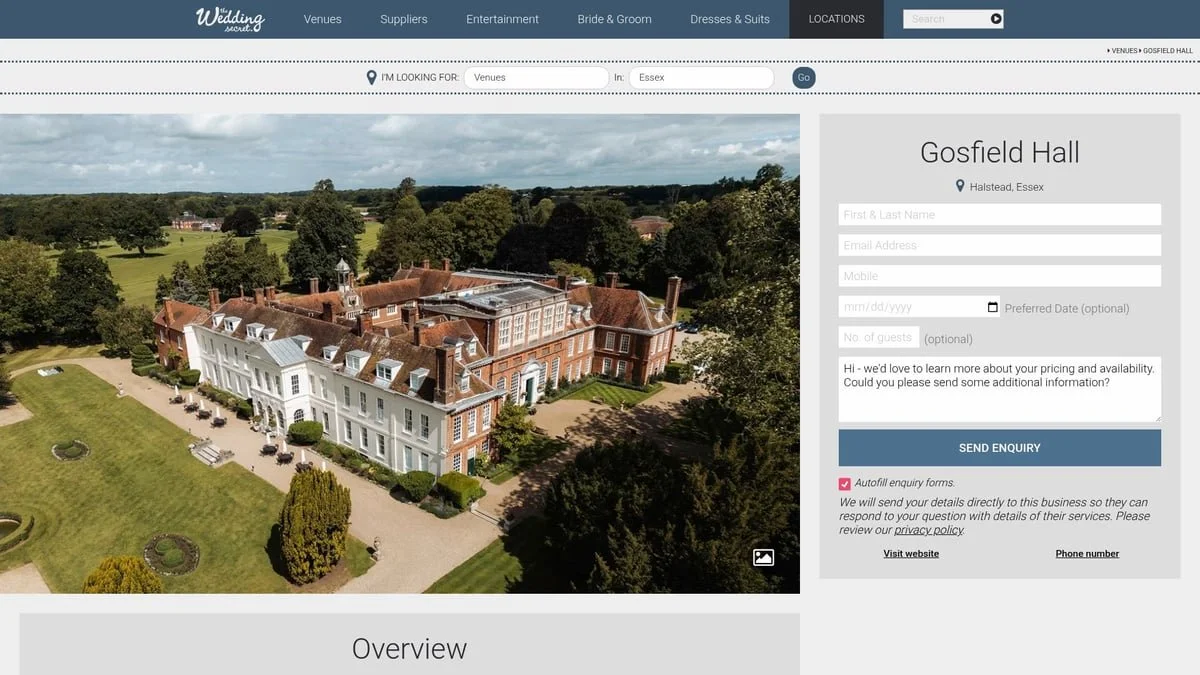Focus the Mobile number field
This screenshot has height=675, width=1200.
pyautogui.click(x=1000, y=276)
